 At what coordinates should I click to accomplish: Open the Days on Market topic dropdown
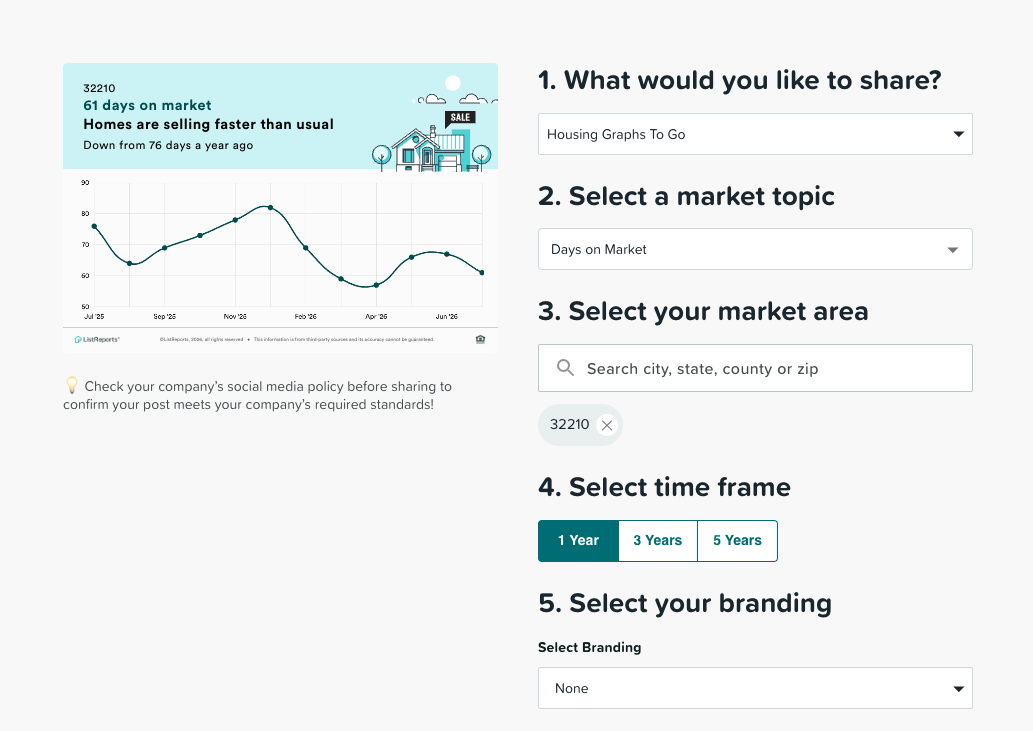click(755, 249)
